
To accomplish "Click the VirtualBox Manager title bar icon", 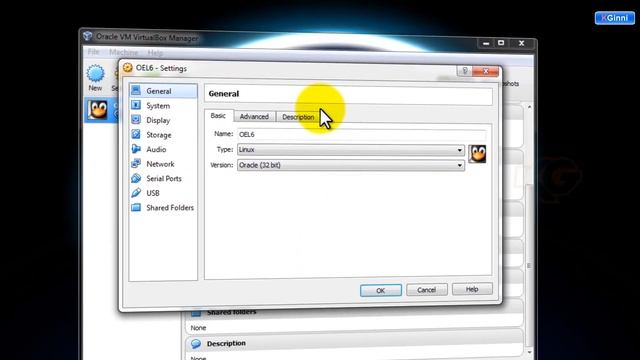I will (88, 36).
